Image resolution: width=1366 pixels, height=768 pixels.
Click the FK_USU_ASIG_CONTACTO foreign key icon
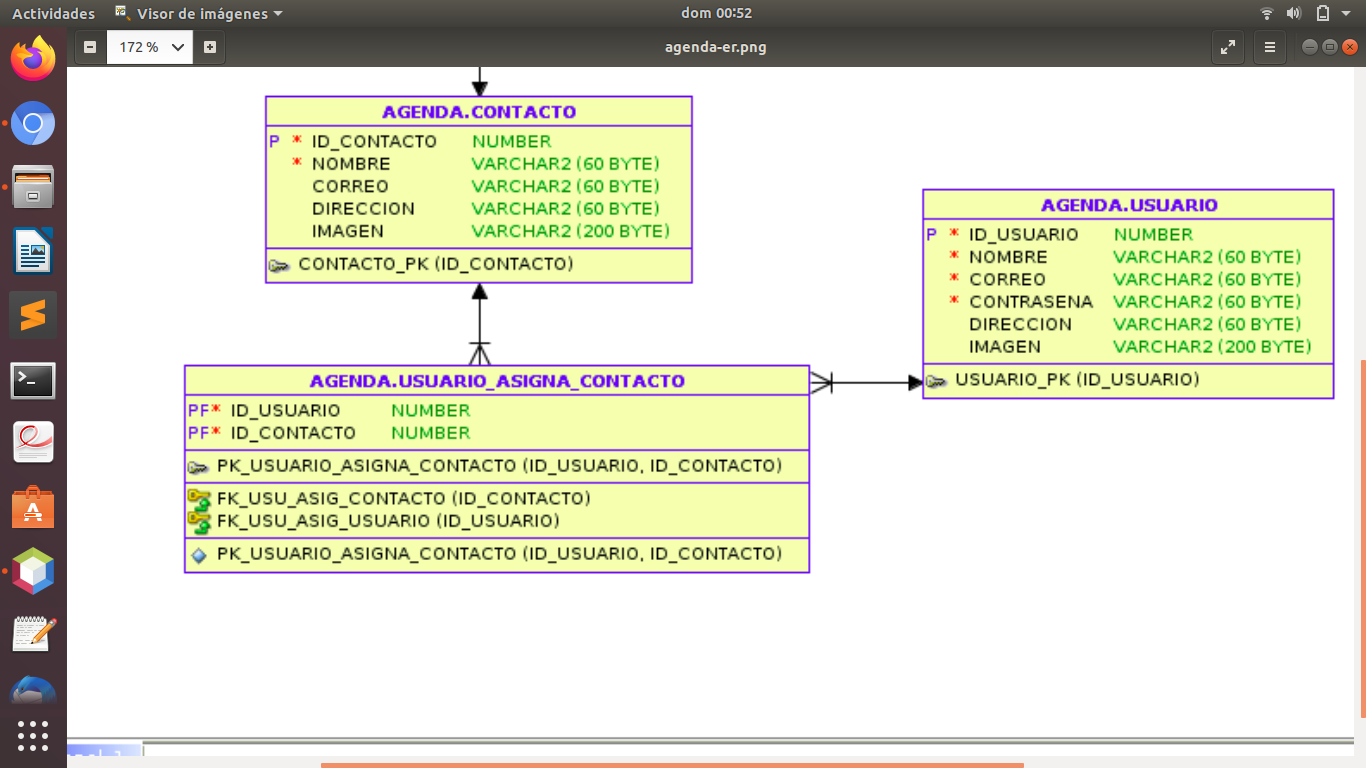pos(199,498)
